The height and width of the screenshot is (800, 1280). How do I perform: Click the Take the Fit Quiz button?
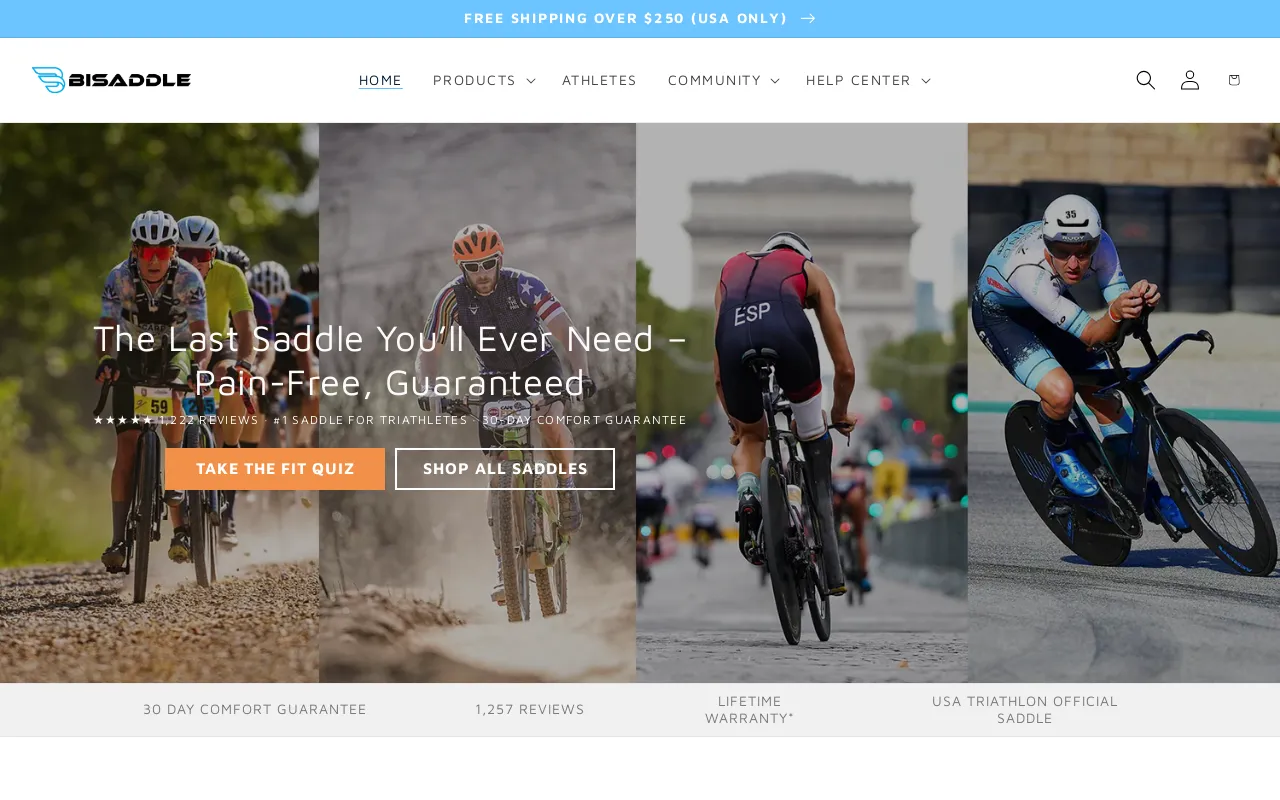click(x=275, y=469)
